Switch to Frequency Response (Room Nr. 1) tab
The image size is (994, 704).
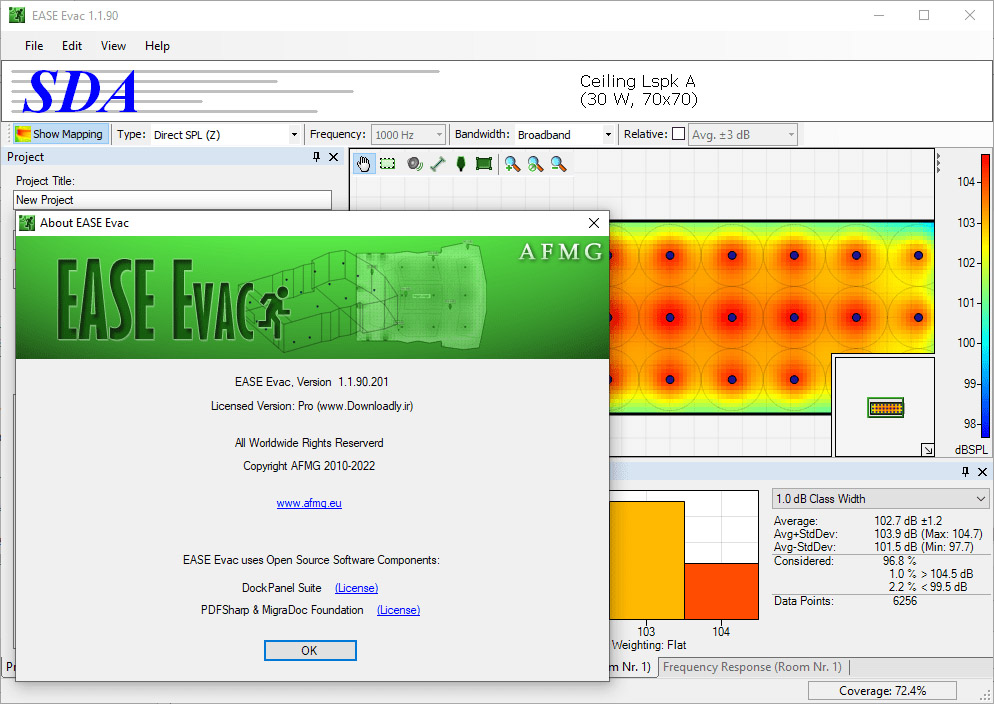coord(752,667)
